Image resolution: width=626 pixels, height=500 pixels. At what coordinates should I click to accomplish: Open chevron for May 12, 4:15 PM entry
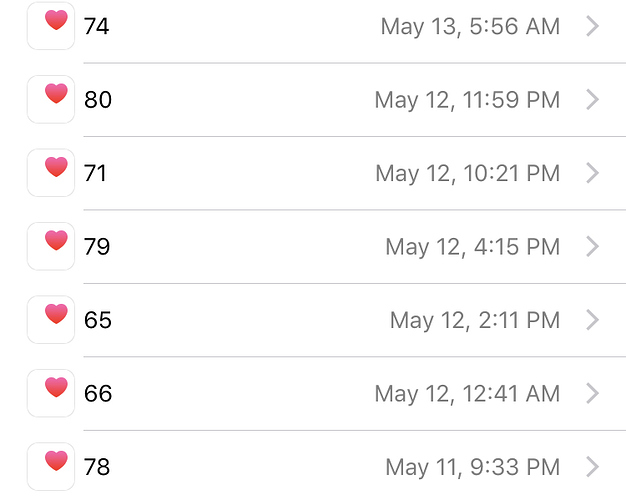[592, 246]
